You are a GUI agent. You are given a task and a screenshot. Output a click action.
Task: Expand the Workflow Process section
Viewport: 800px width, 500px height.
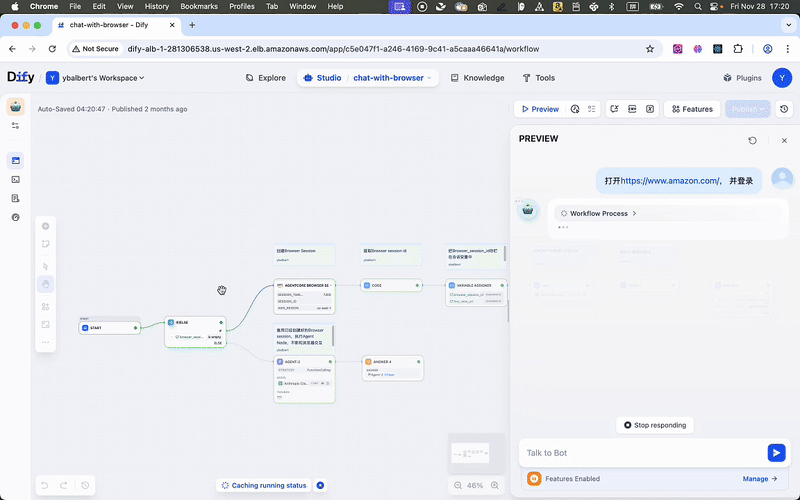coord(598,213)
